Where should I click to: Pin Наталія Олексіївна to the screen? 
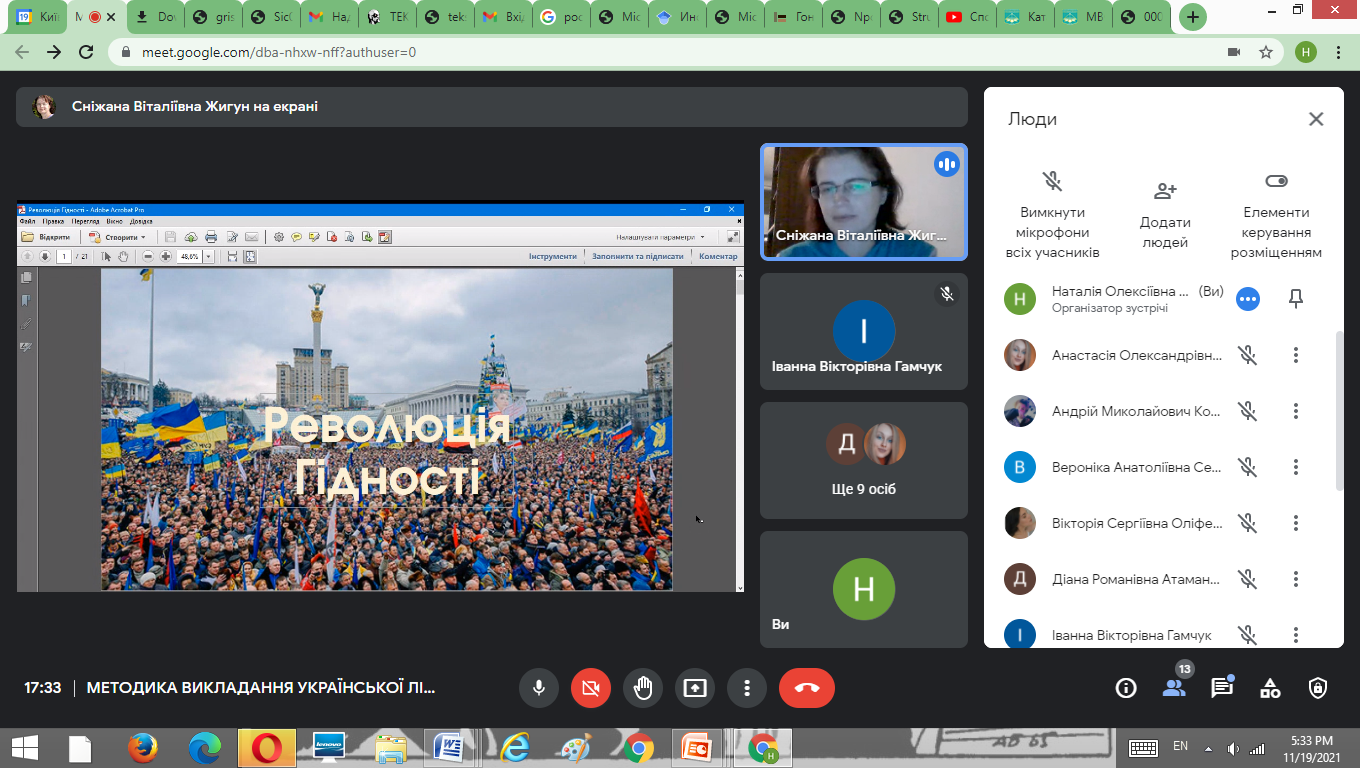coord(1296,299)
